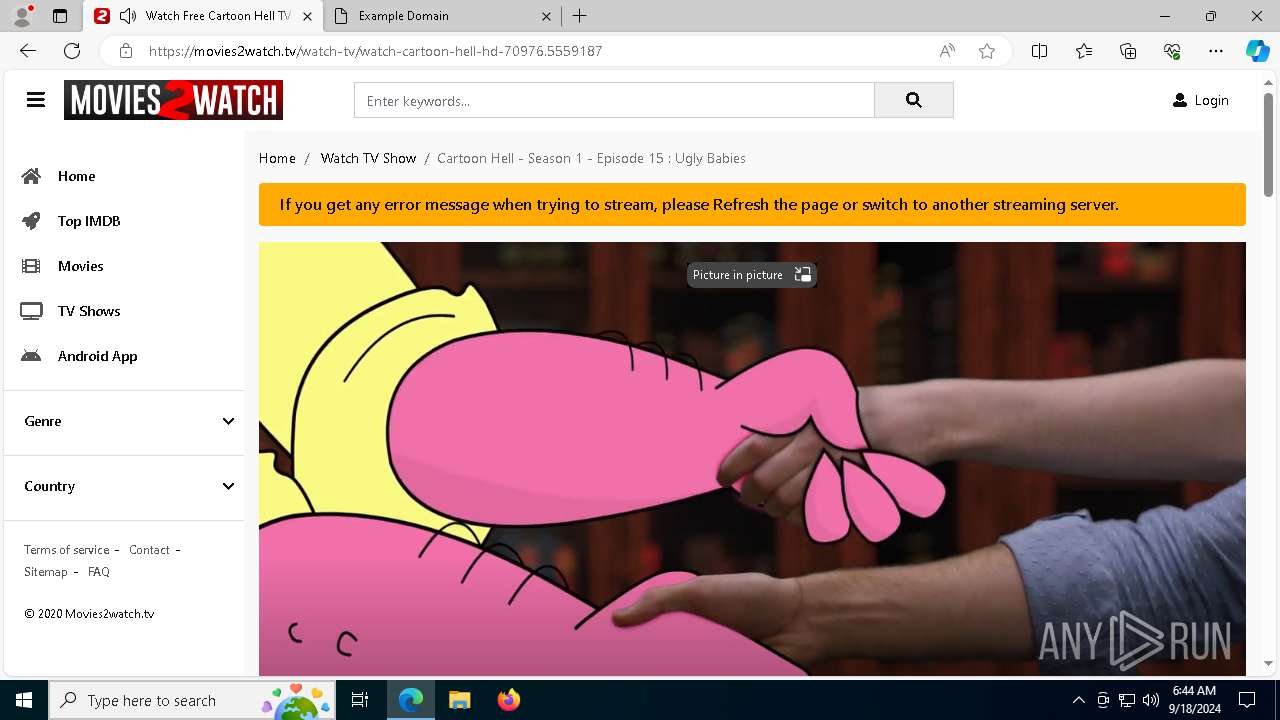Open the FAQ footer link
Image resolution: width=1280 pixels, height=720 pixels.
coord(99,572)
